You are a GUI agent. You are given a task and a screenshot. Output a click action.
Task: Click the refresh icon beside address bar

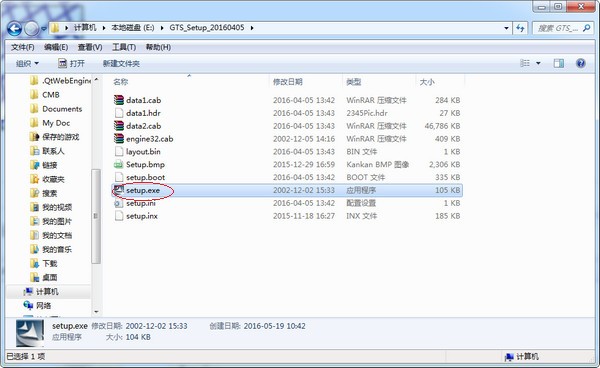[520, 28]
